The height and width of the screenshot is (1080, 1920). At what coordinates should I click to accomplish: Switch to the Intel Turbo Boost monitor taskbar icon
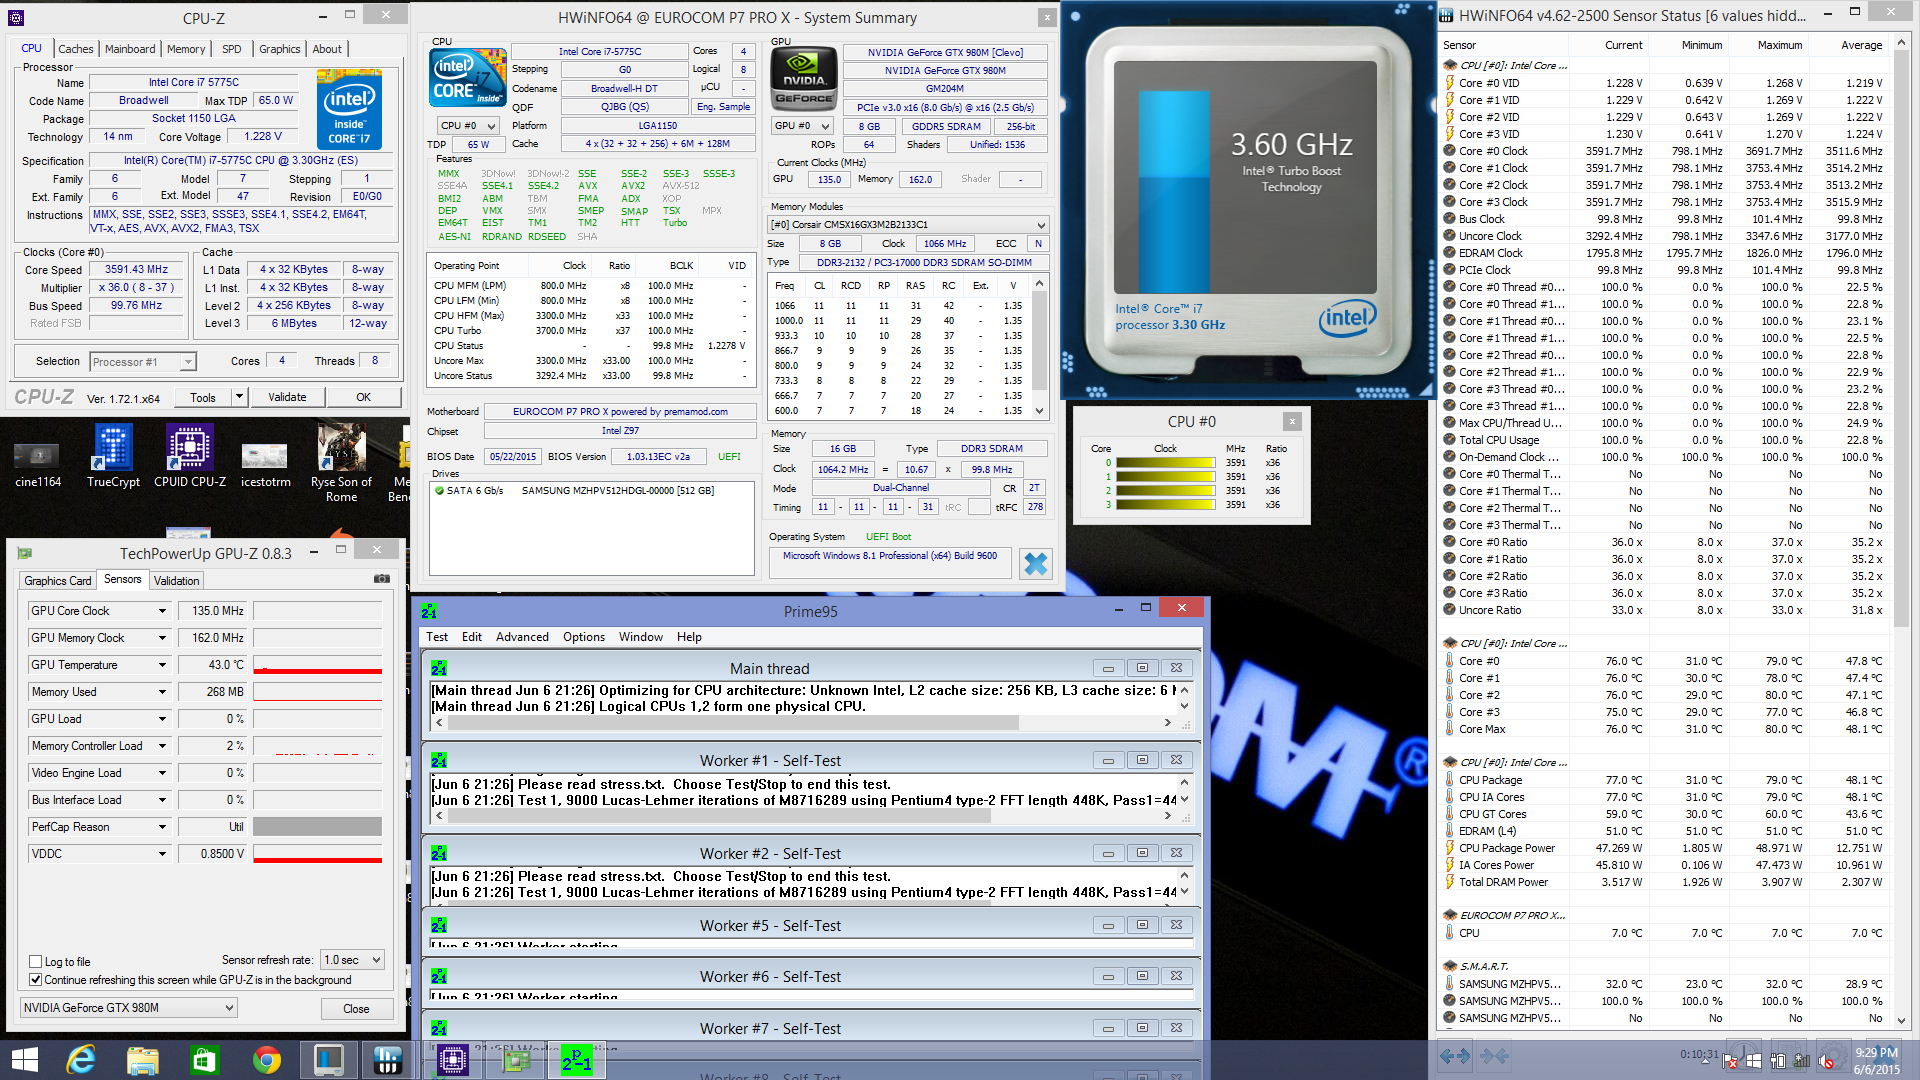(329, 1060)
